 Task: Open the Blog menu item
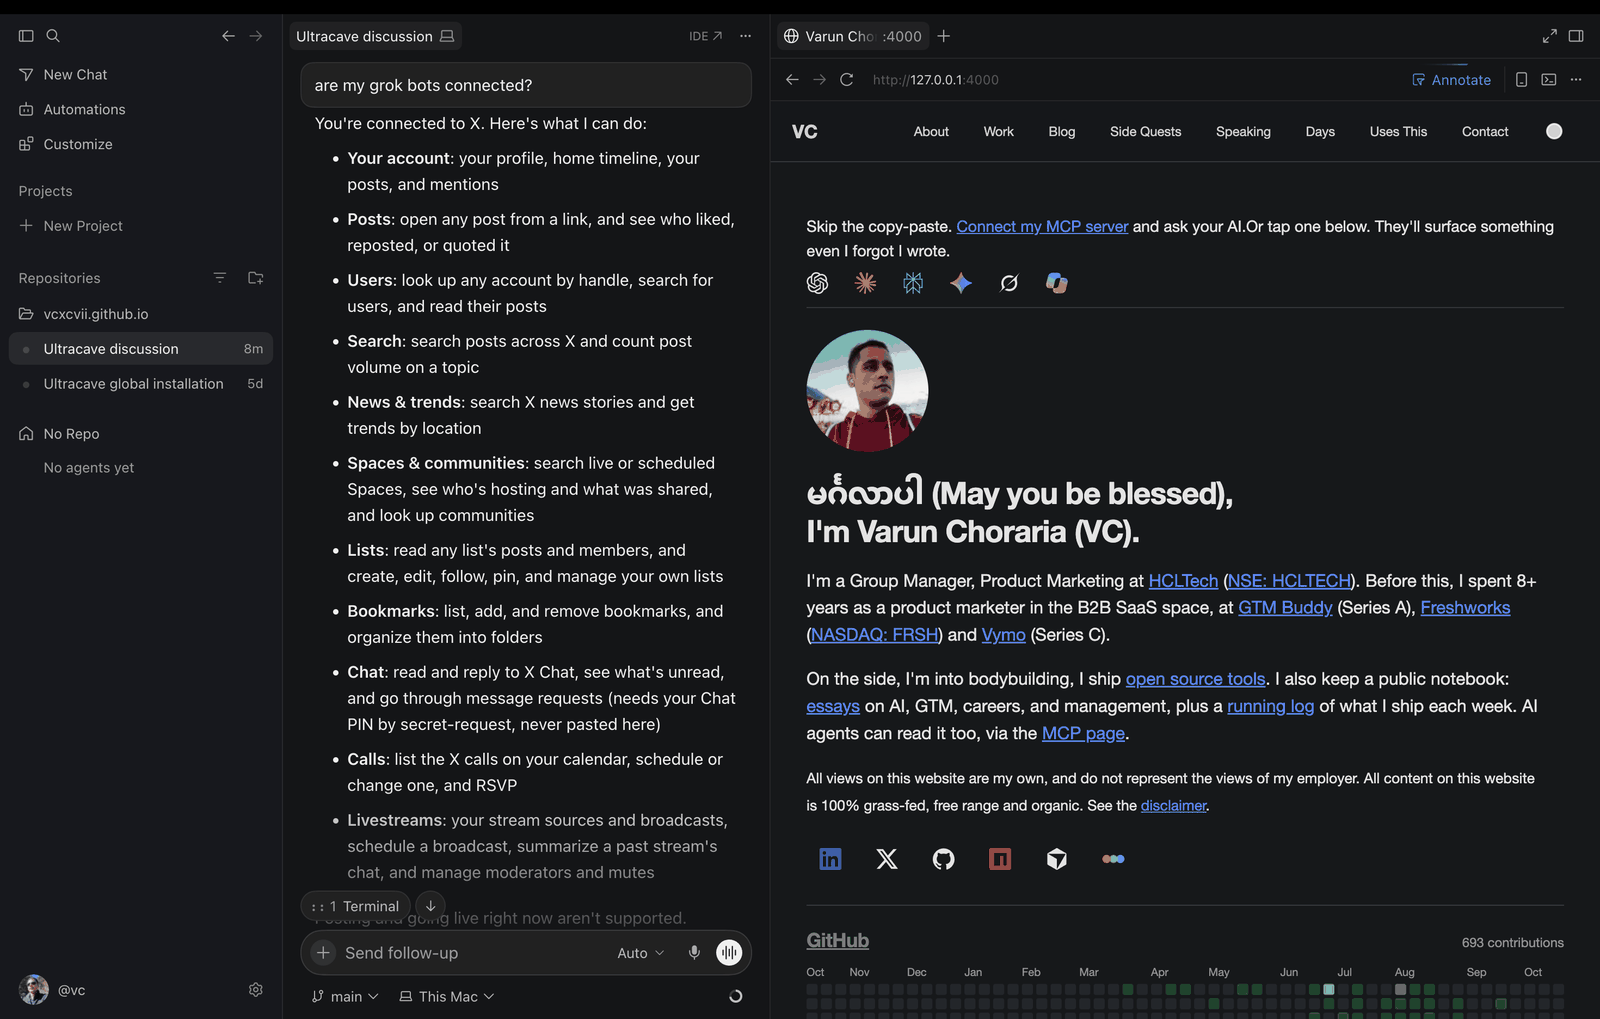(1062, 131)
